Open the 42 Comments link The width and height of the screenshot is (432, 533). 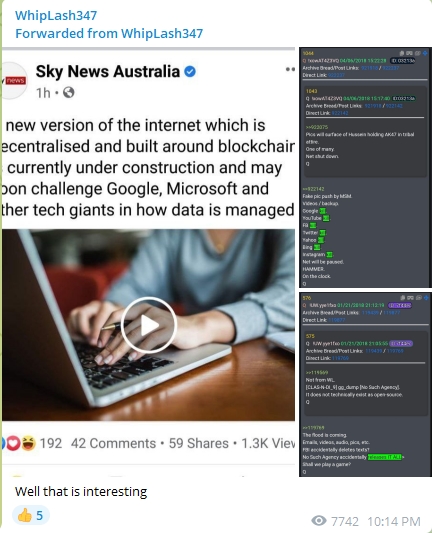[113, 443]
